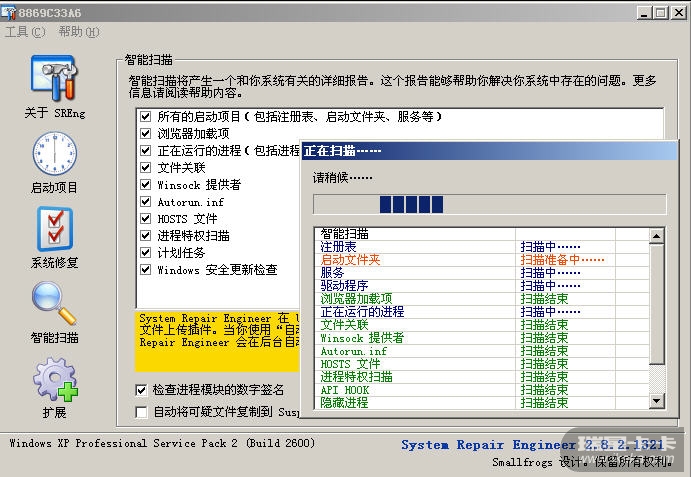
Task: Toggle 正在运行的进程 checkbox
Action: 145,150
